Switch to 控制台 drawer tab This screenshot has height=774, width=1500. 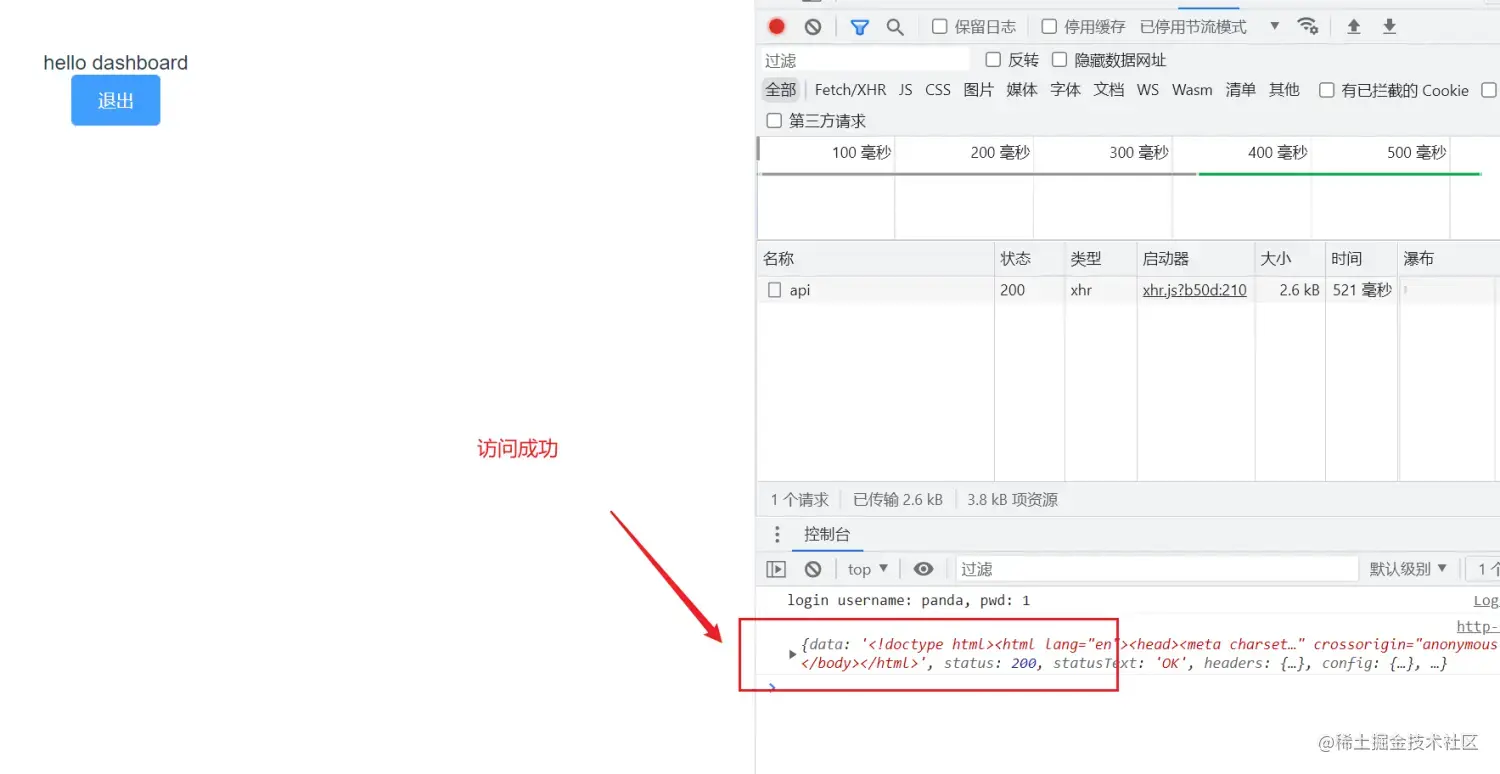pyautogui.click(x=827, y=534)
